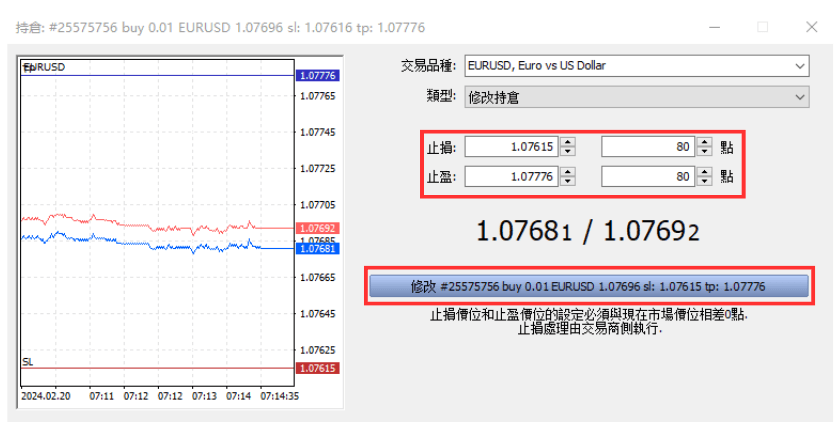This screenshot has height=436, width=840.
Task: Increase the stop loss price with up arrow
Action: click(x=568, y=142)
